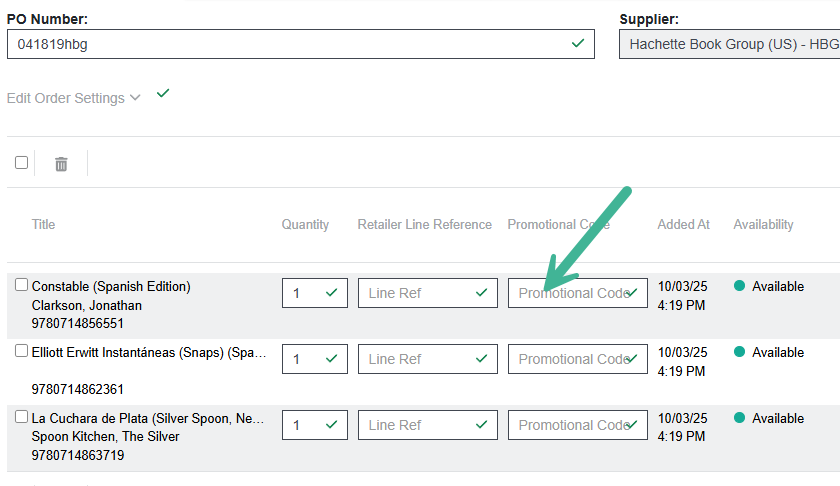Click green availability dot for Constable row
Viewport: 840px width, 486px height.
(x=740, y=286)
